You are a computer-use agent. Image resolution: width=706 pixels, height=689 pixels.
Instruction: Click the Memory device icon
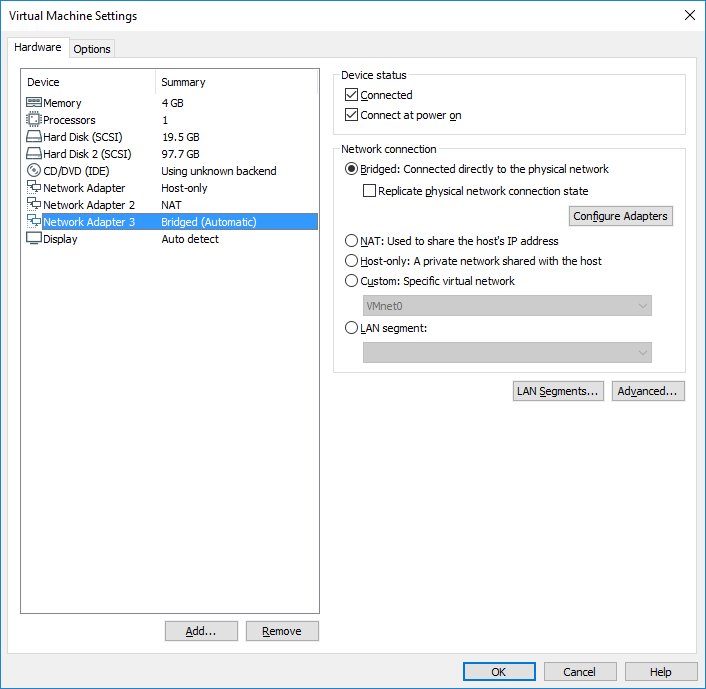point(34,103)
